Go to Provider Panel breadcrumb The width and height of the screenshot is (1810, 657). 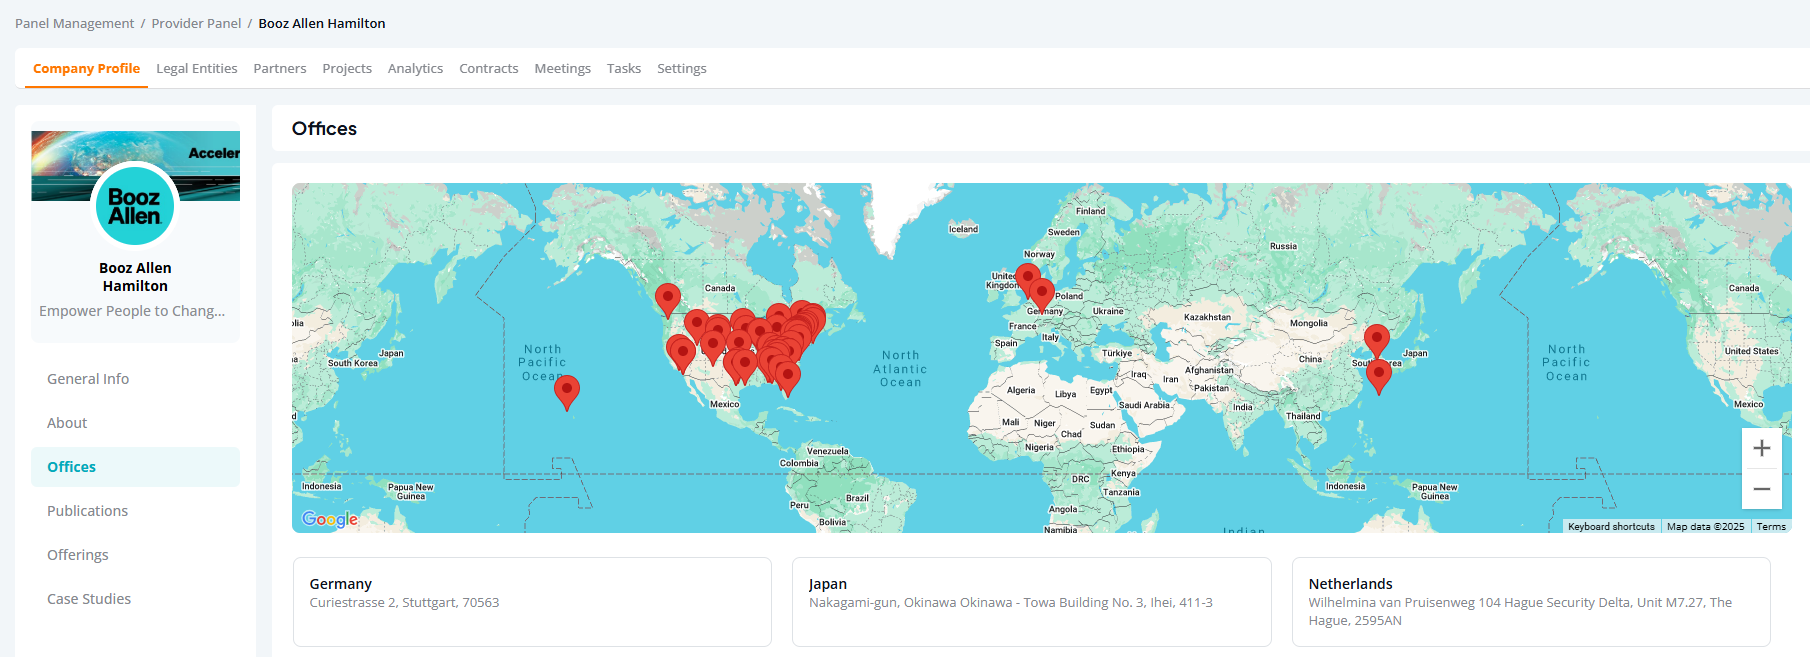pyautogui.click(x=196, y=23)
